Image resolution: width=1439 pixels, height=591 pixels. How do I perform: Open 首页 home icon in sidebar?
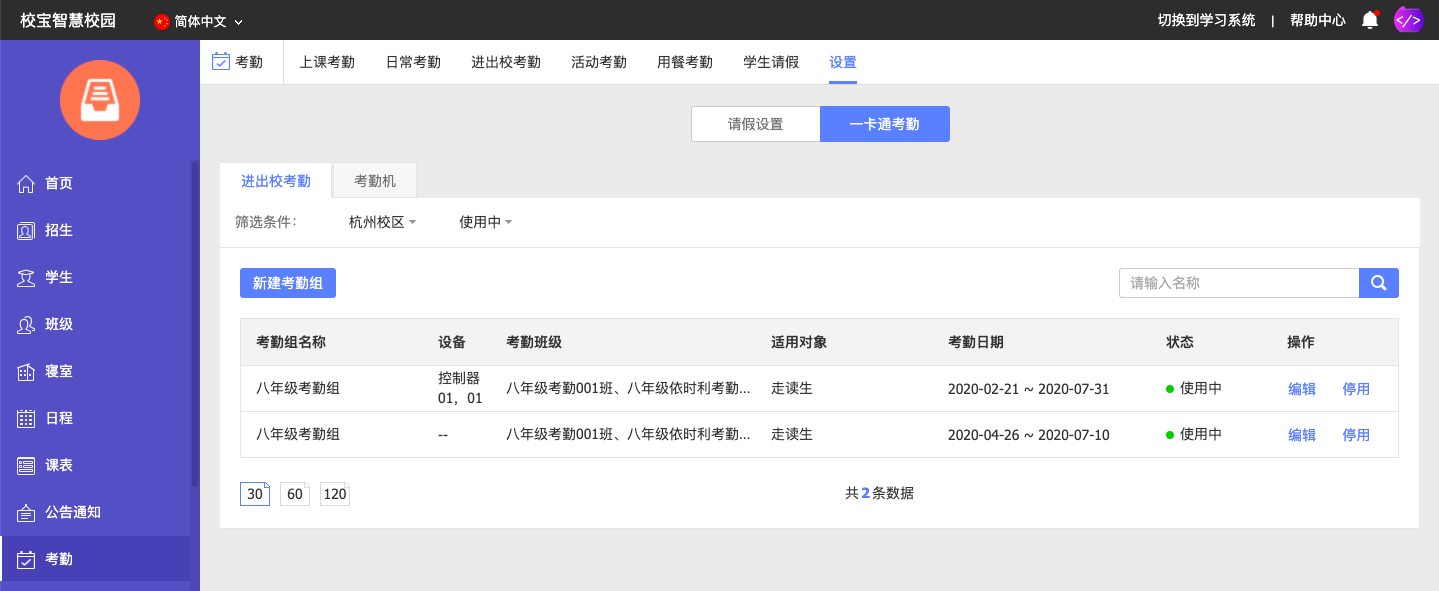click(27, 183)
